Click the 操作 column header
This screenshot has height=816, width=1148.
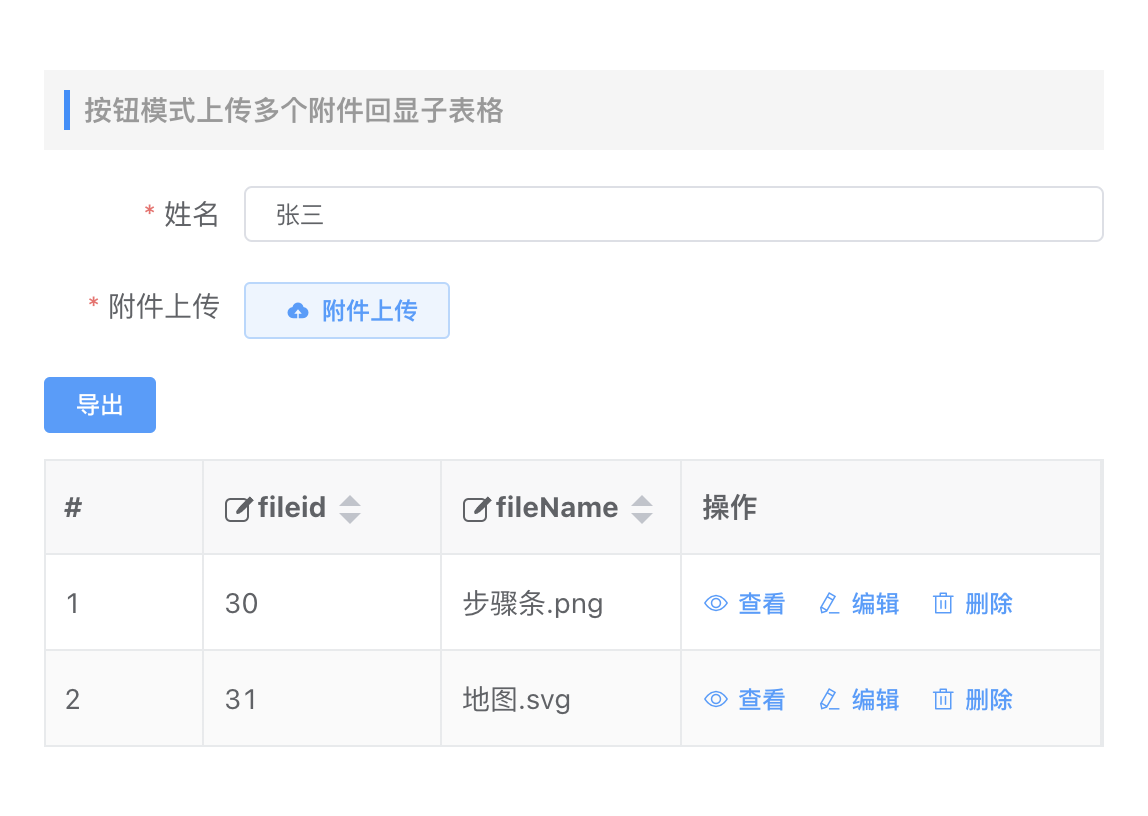(730, 508)
